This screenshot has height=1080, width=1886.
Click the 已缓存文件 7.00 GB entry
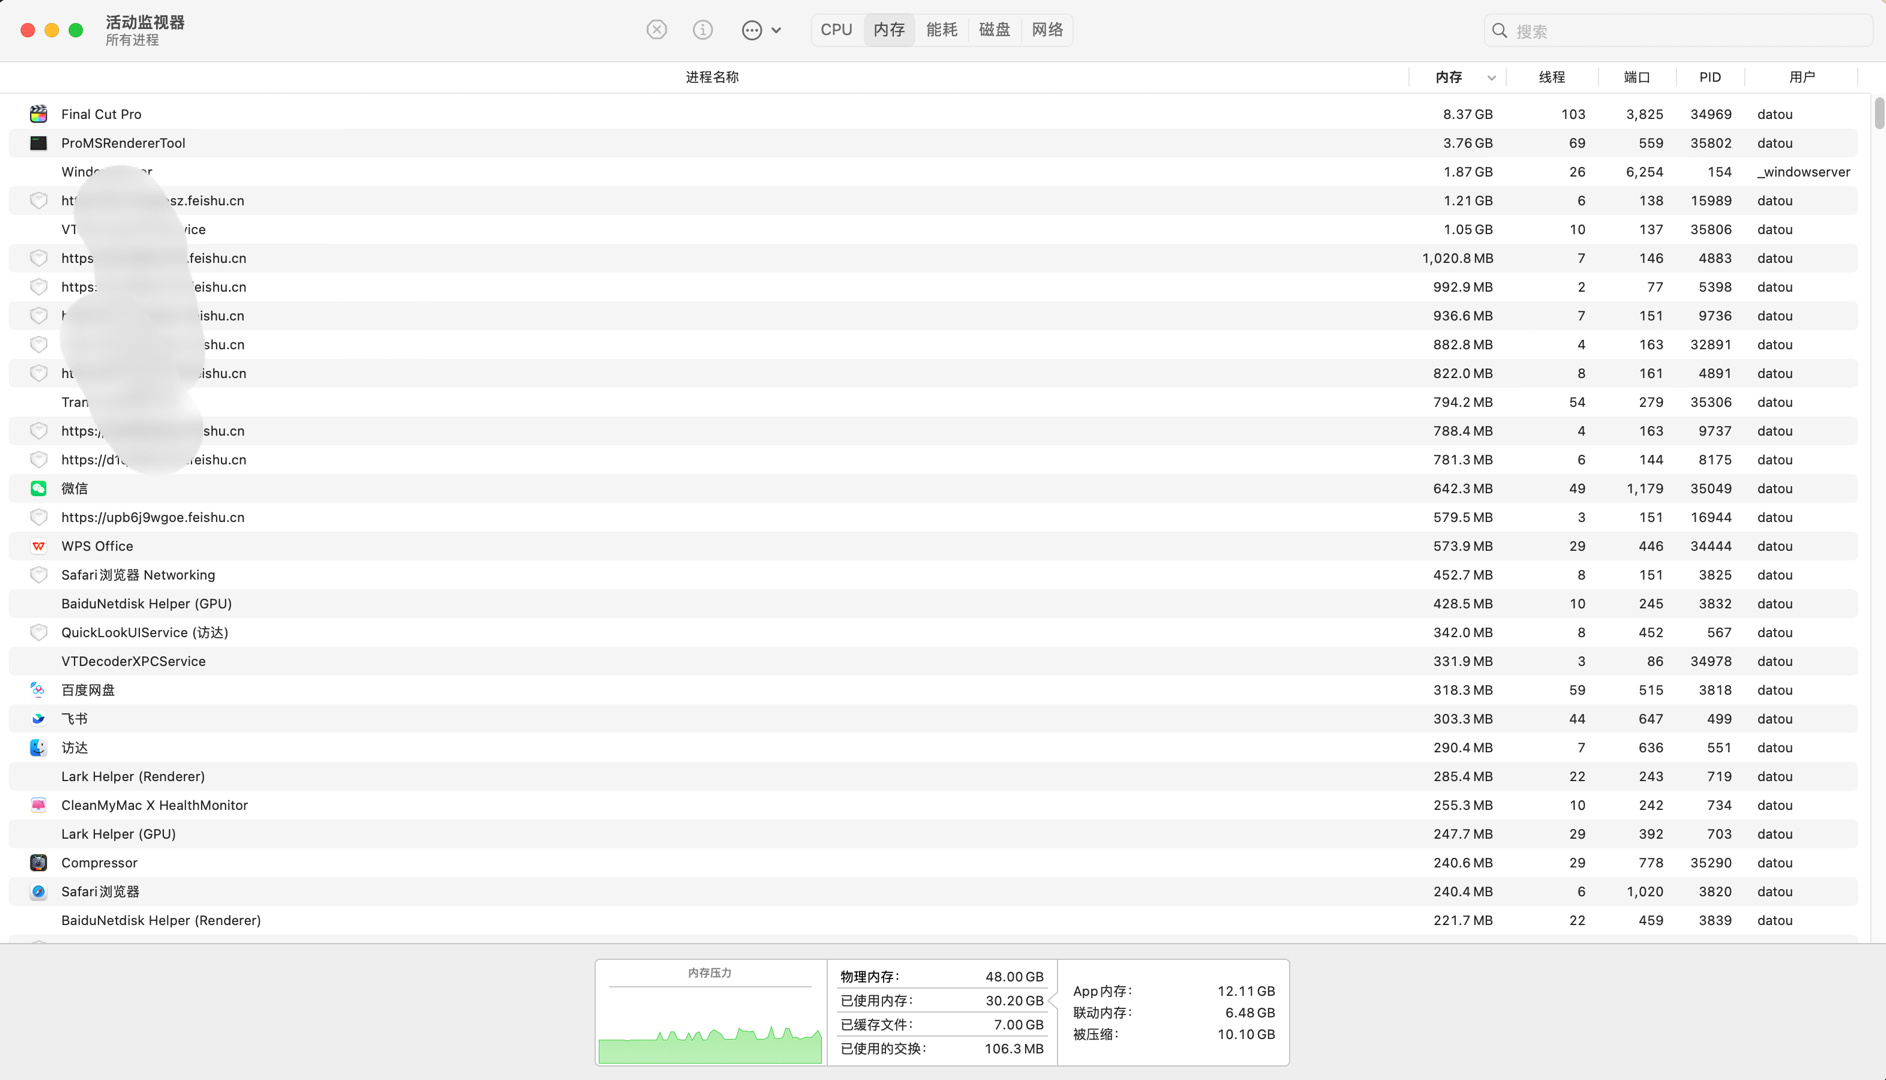[x=941, y=1025]
